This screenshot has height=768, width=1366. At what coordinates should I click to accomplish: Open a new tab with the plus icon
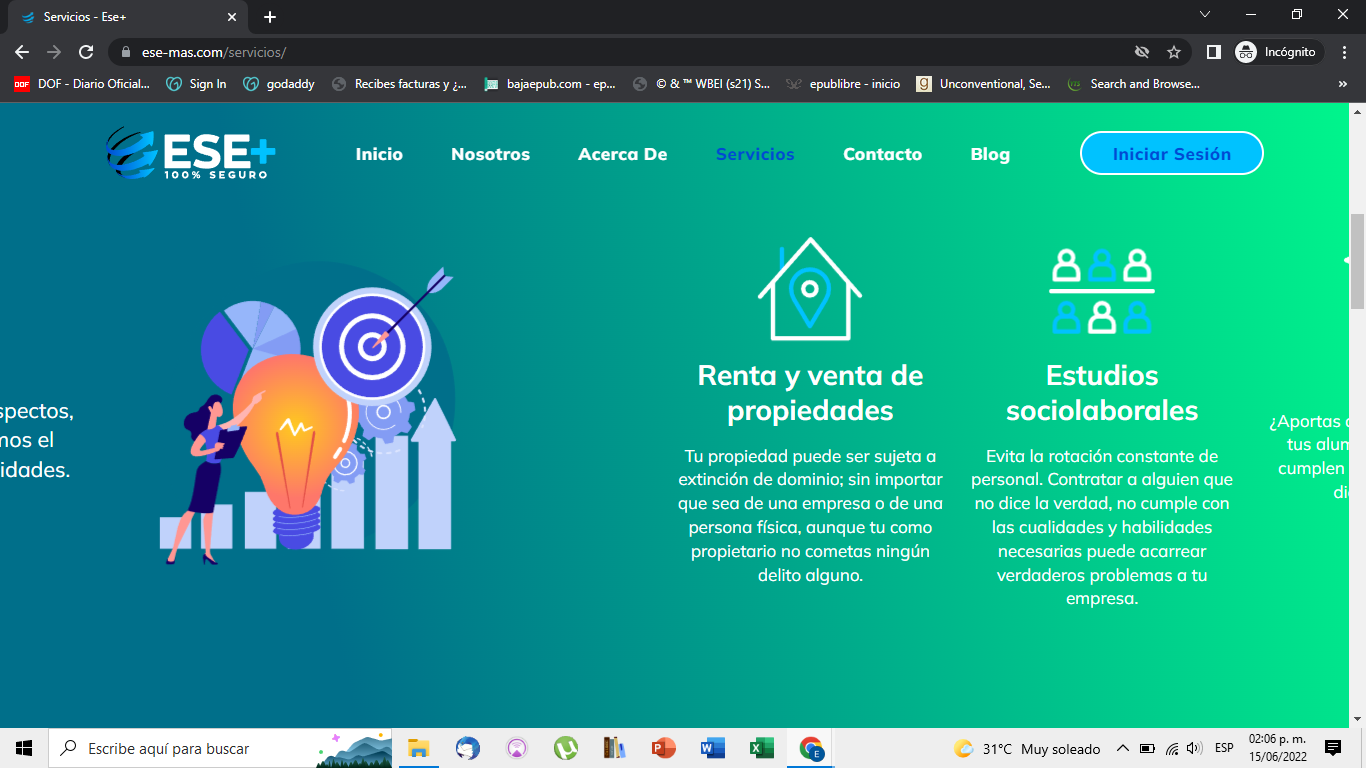(270, 17)
